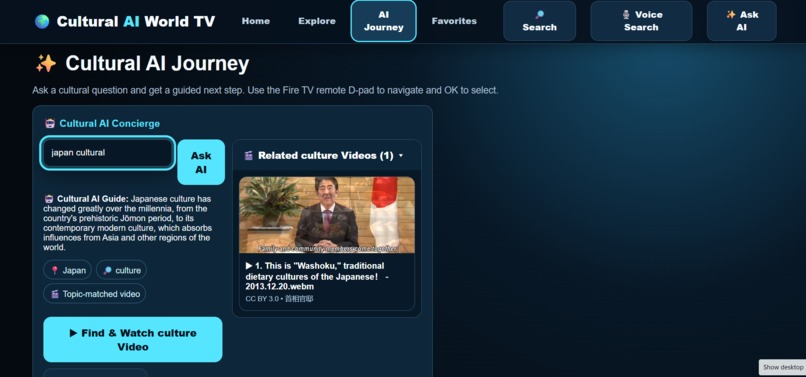
Task: Click clapperboard icon in Topic-matched chip
Action: pyautogui.click(x=55, y=294)
